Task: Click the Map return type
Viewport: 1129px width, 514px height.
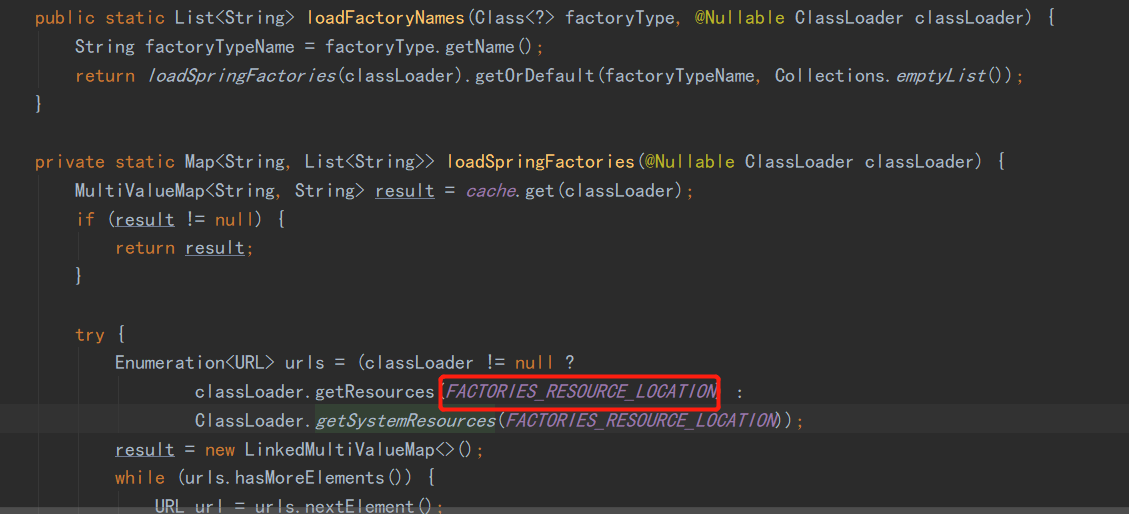Action: coord(199,162)
